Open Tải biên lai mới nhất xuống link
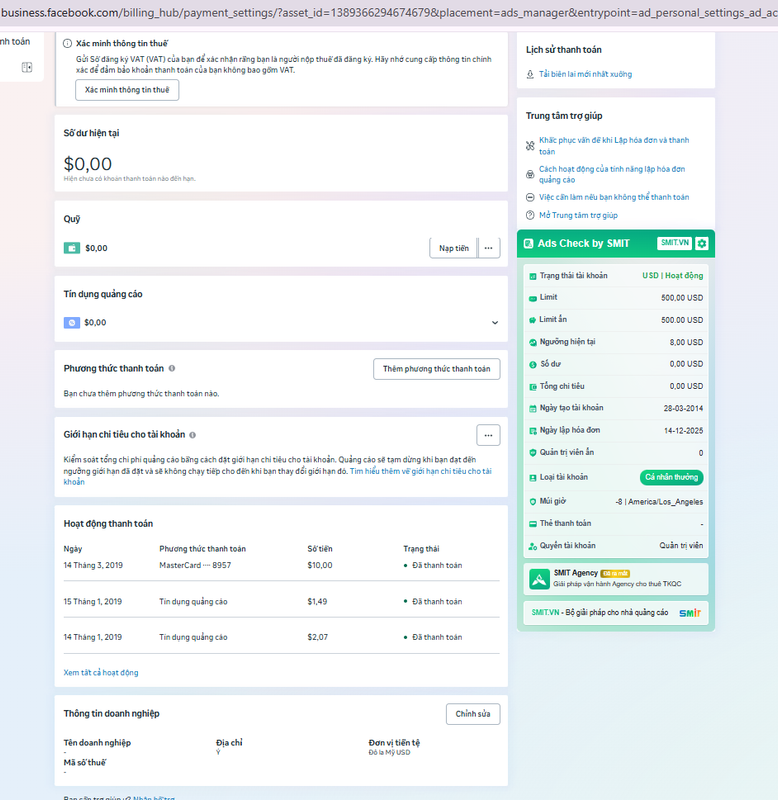The width and height of the screenshot is (778, 800). [586, 74]
